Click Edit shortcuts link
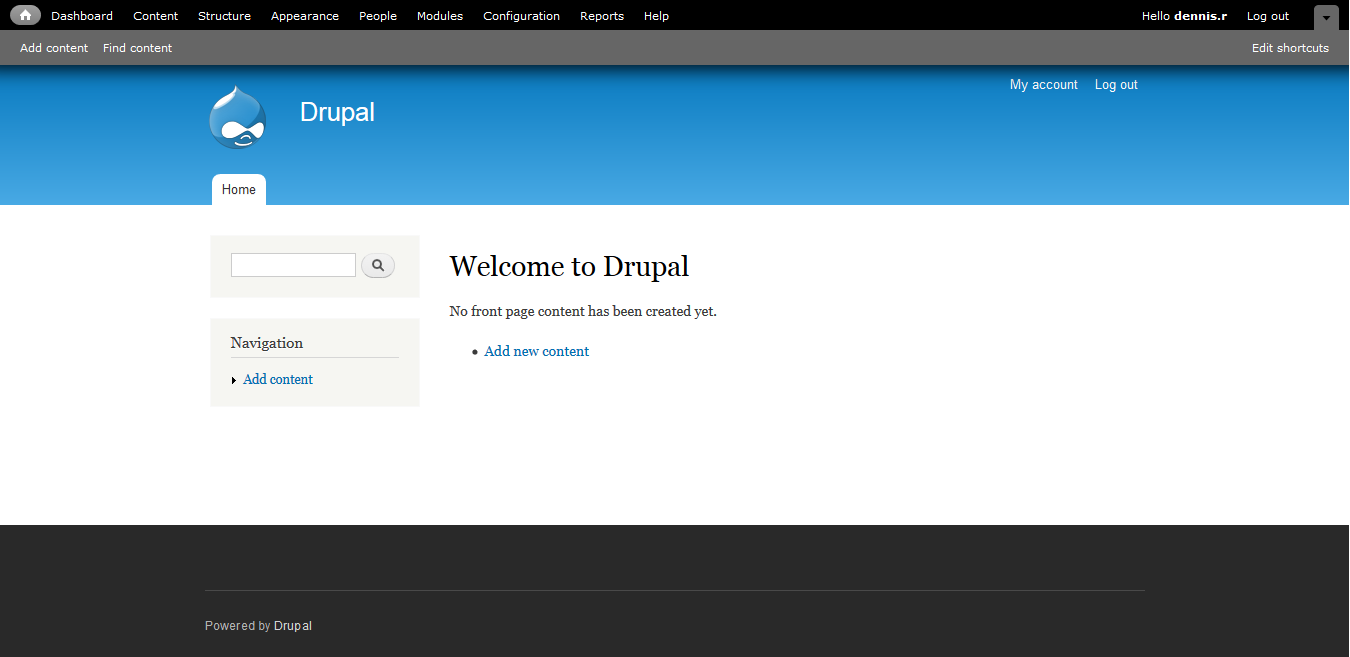 pos(1290,48)
